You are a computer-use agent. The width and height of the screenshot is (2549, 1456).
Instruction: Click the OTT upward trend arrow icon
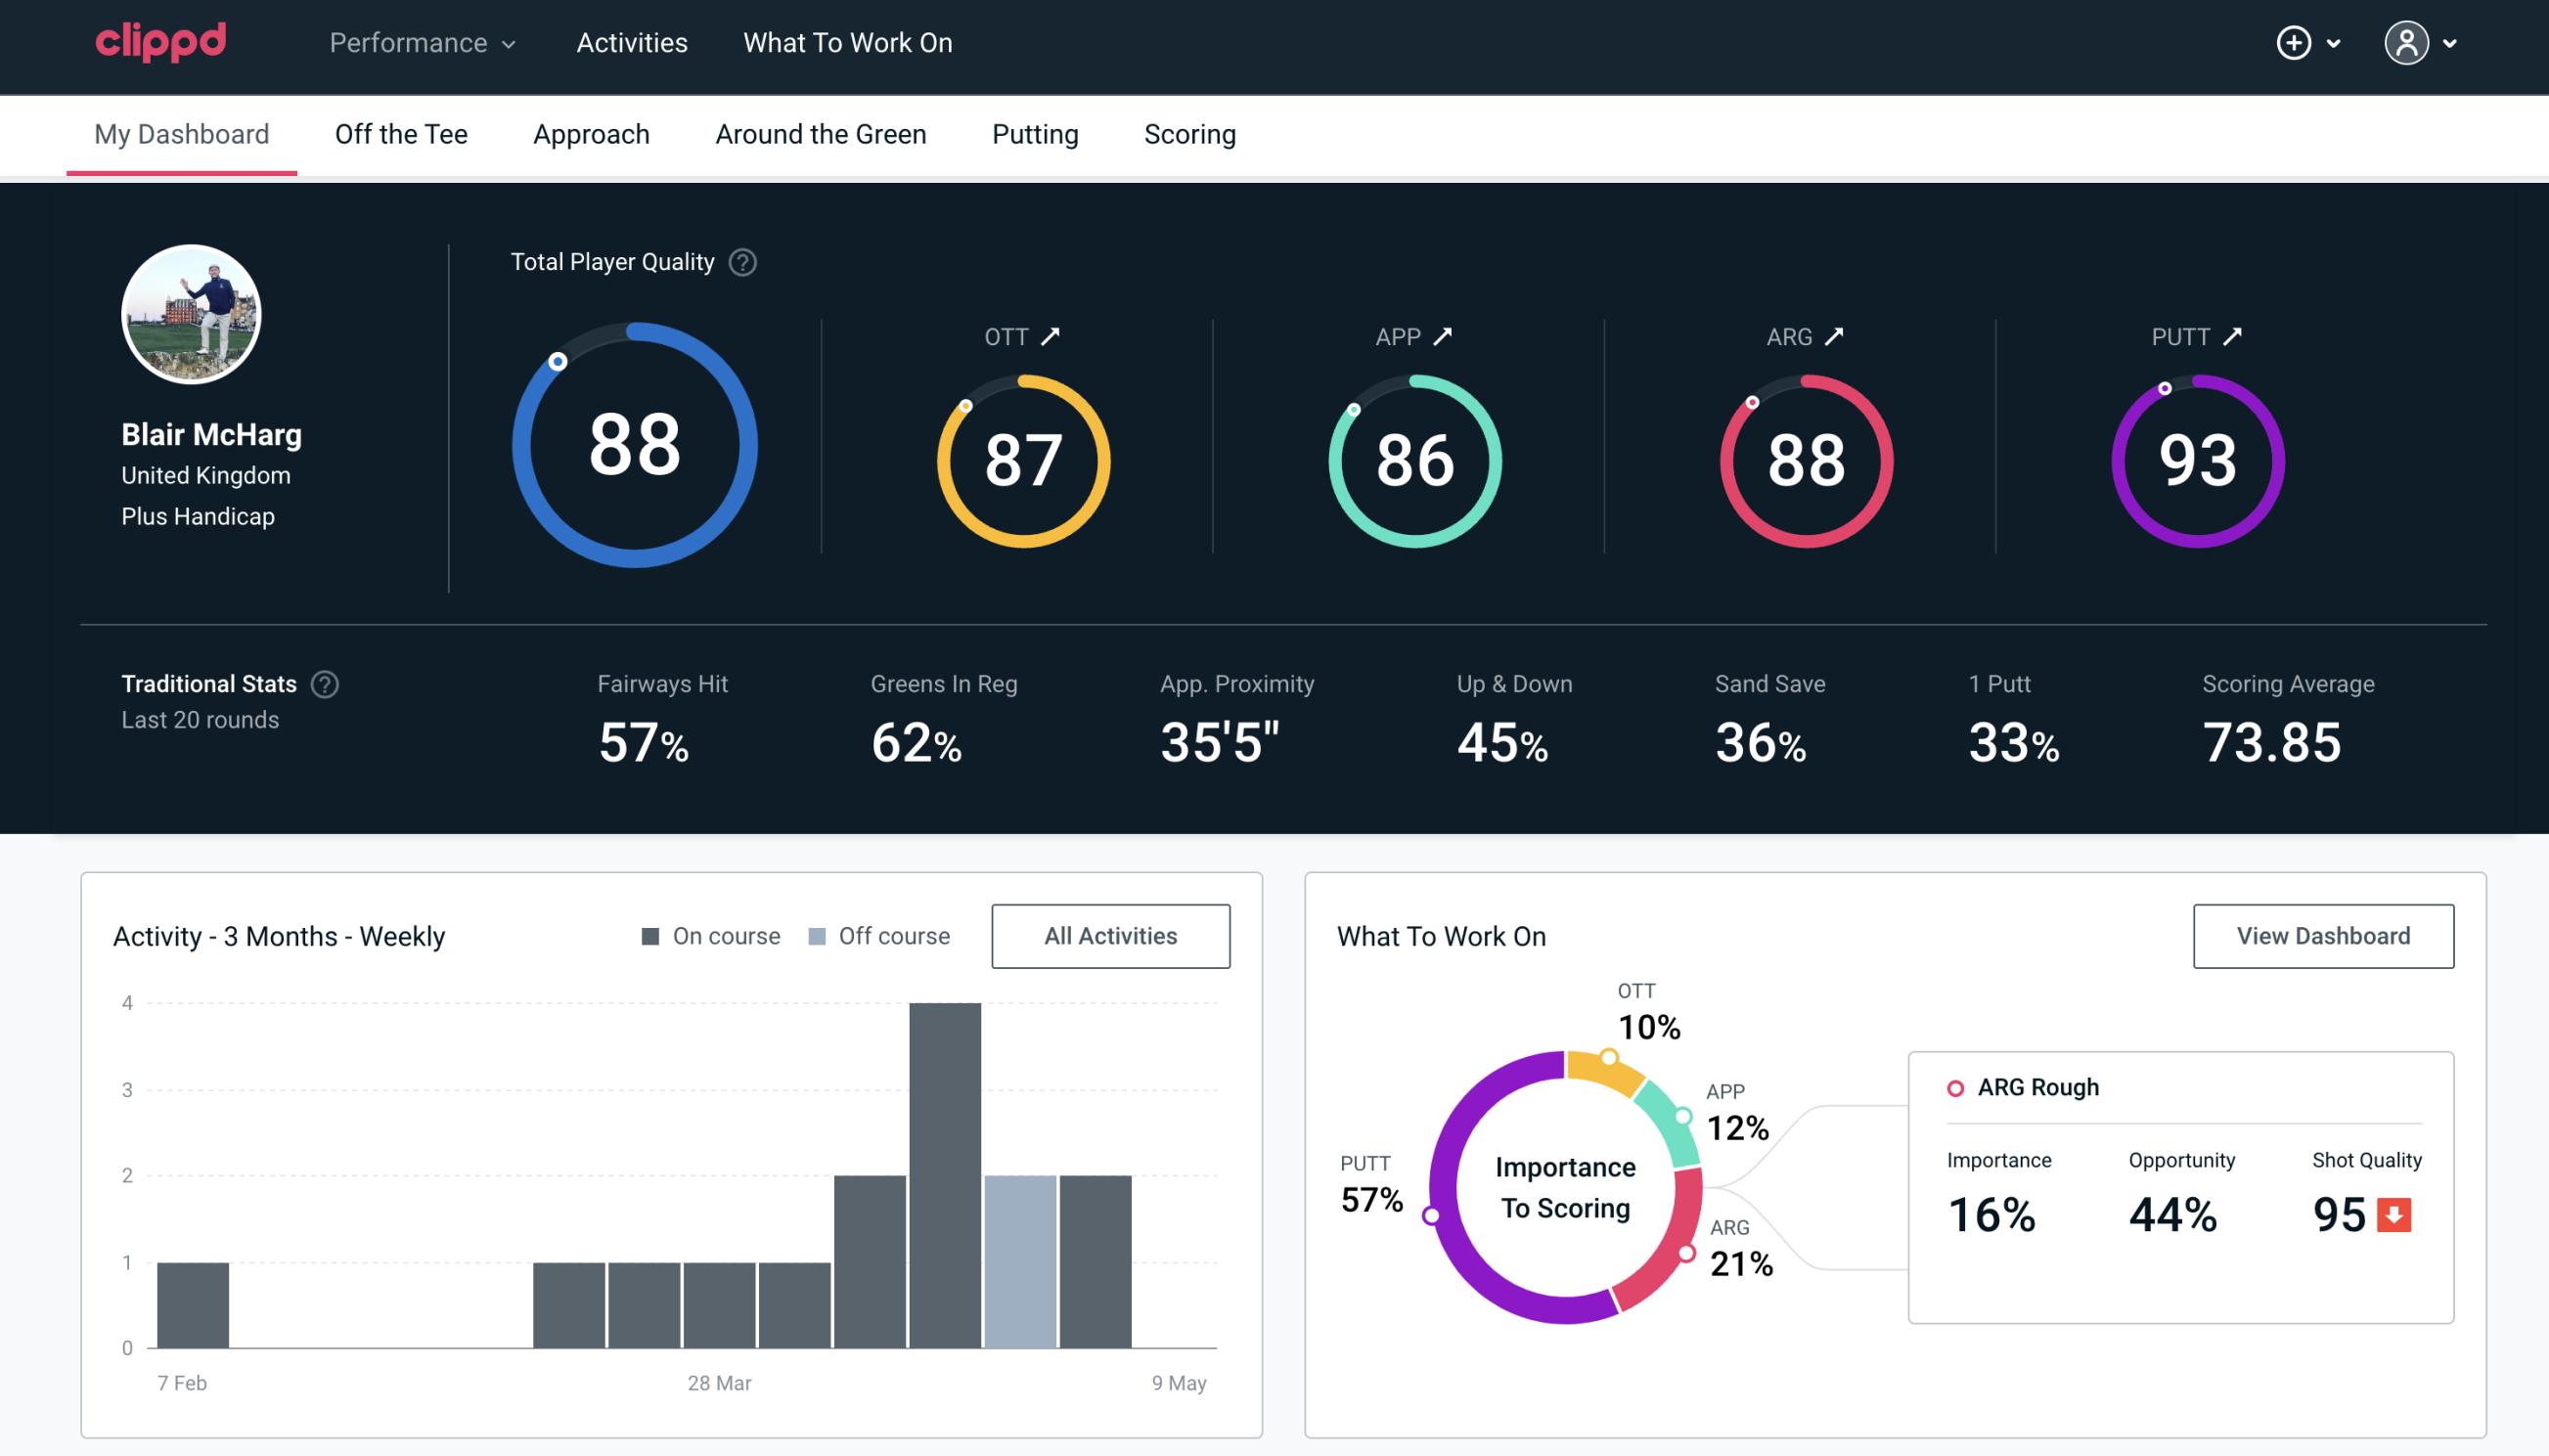coord(1051,336)
